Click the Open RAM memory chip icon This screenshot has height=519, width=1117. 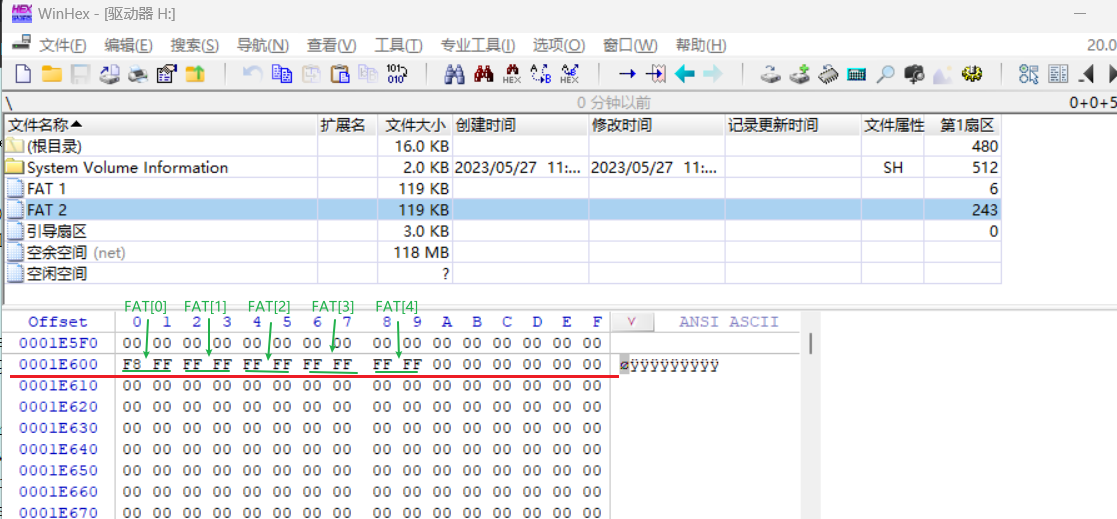[x=828, y=73]
